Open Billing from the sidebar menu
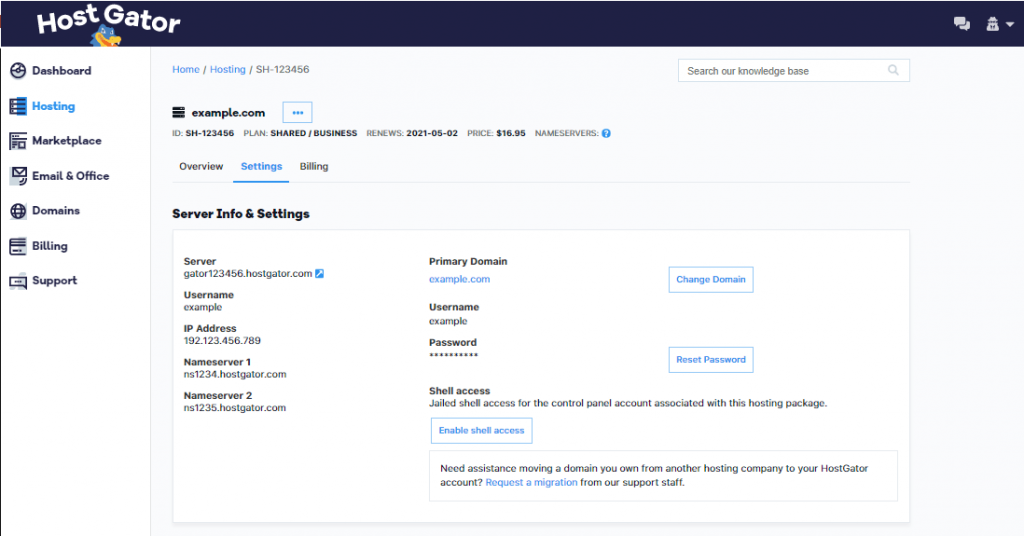 pyautogui.click(x=50, y=245)
